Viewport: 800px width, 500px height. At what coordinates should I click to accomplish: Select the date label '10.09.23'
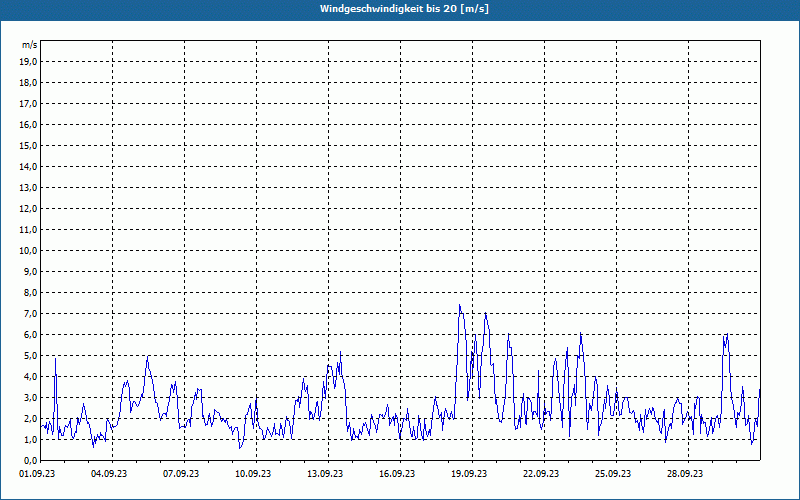tap(253, 473)
